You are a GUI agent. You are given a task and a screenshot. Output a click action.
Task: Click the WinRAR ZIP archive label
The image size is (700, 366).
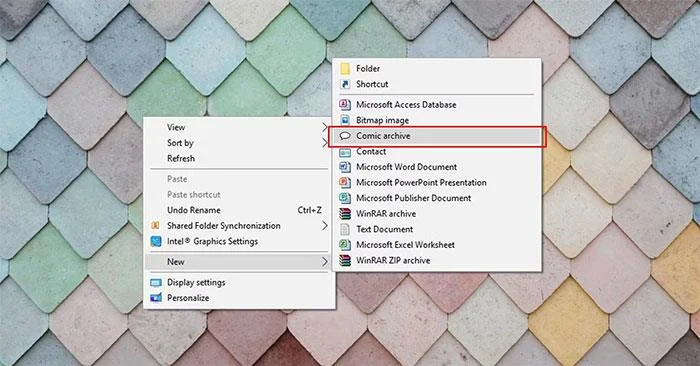[393, 260]
